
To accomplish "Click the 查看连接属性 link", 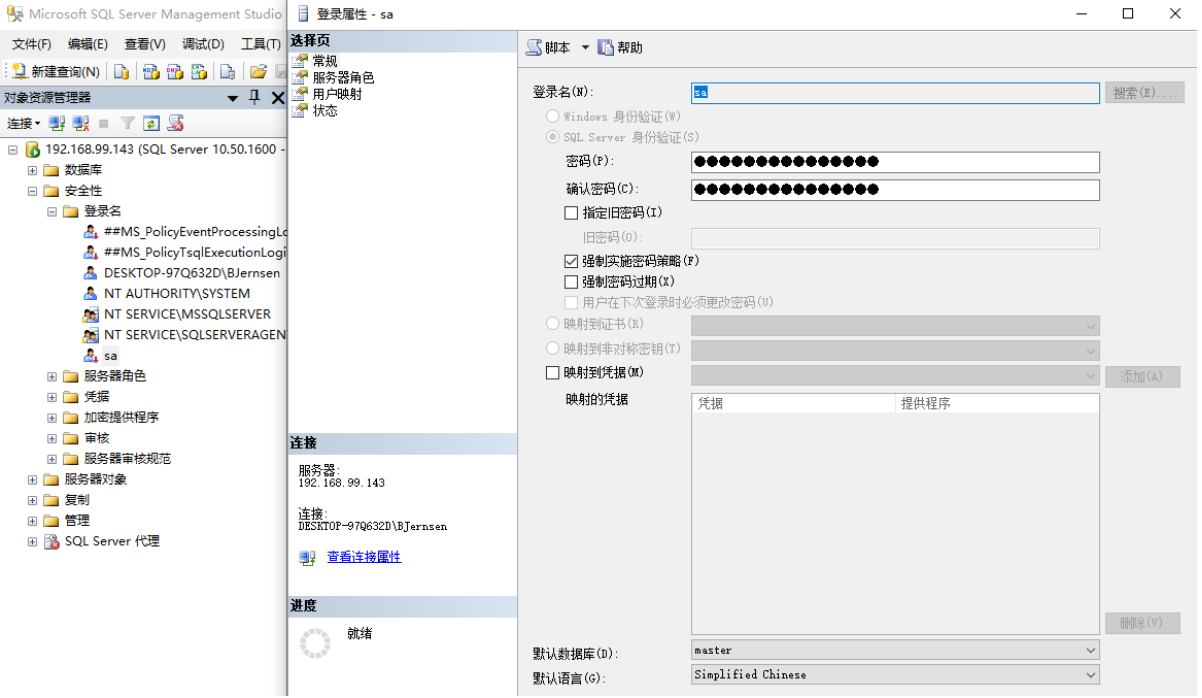I will [x=364, y=557].
